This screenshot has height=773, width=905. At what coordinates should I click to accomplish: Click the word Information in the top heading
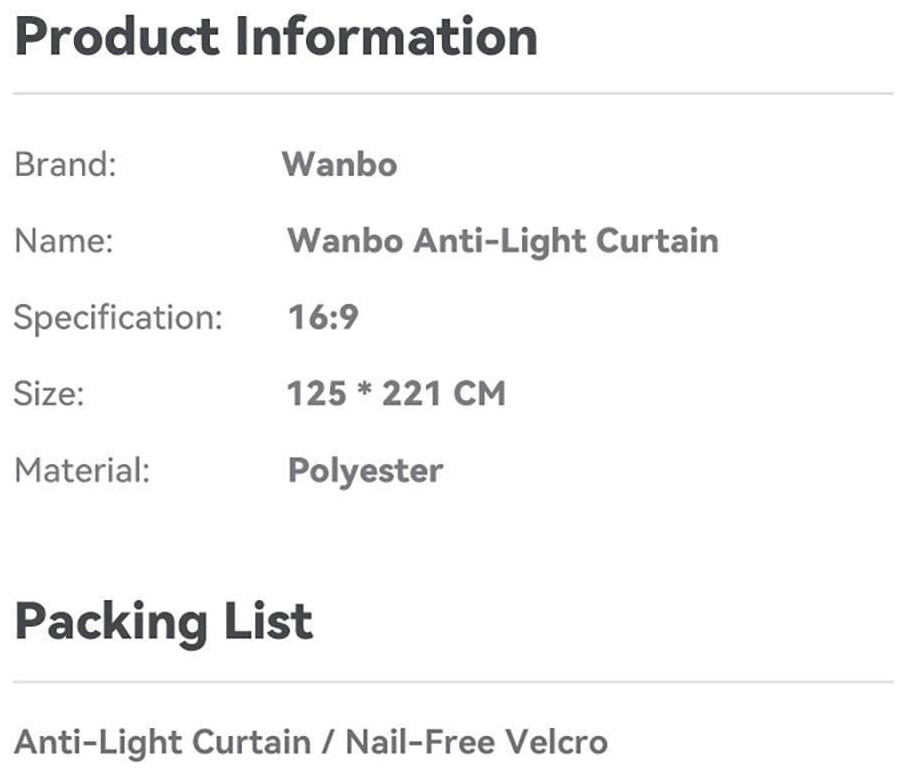387,37
